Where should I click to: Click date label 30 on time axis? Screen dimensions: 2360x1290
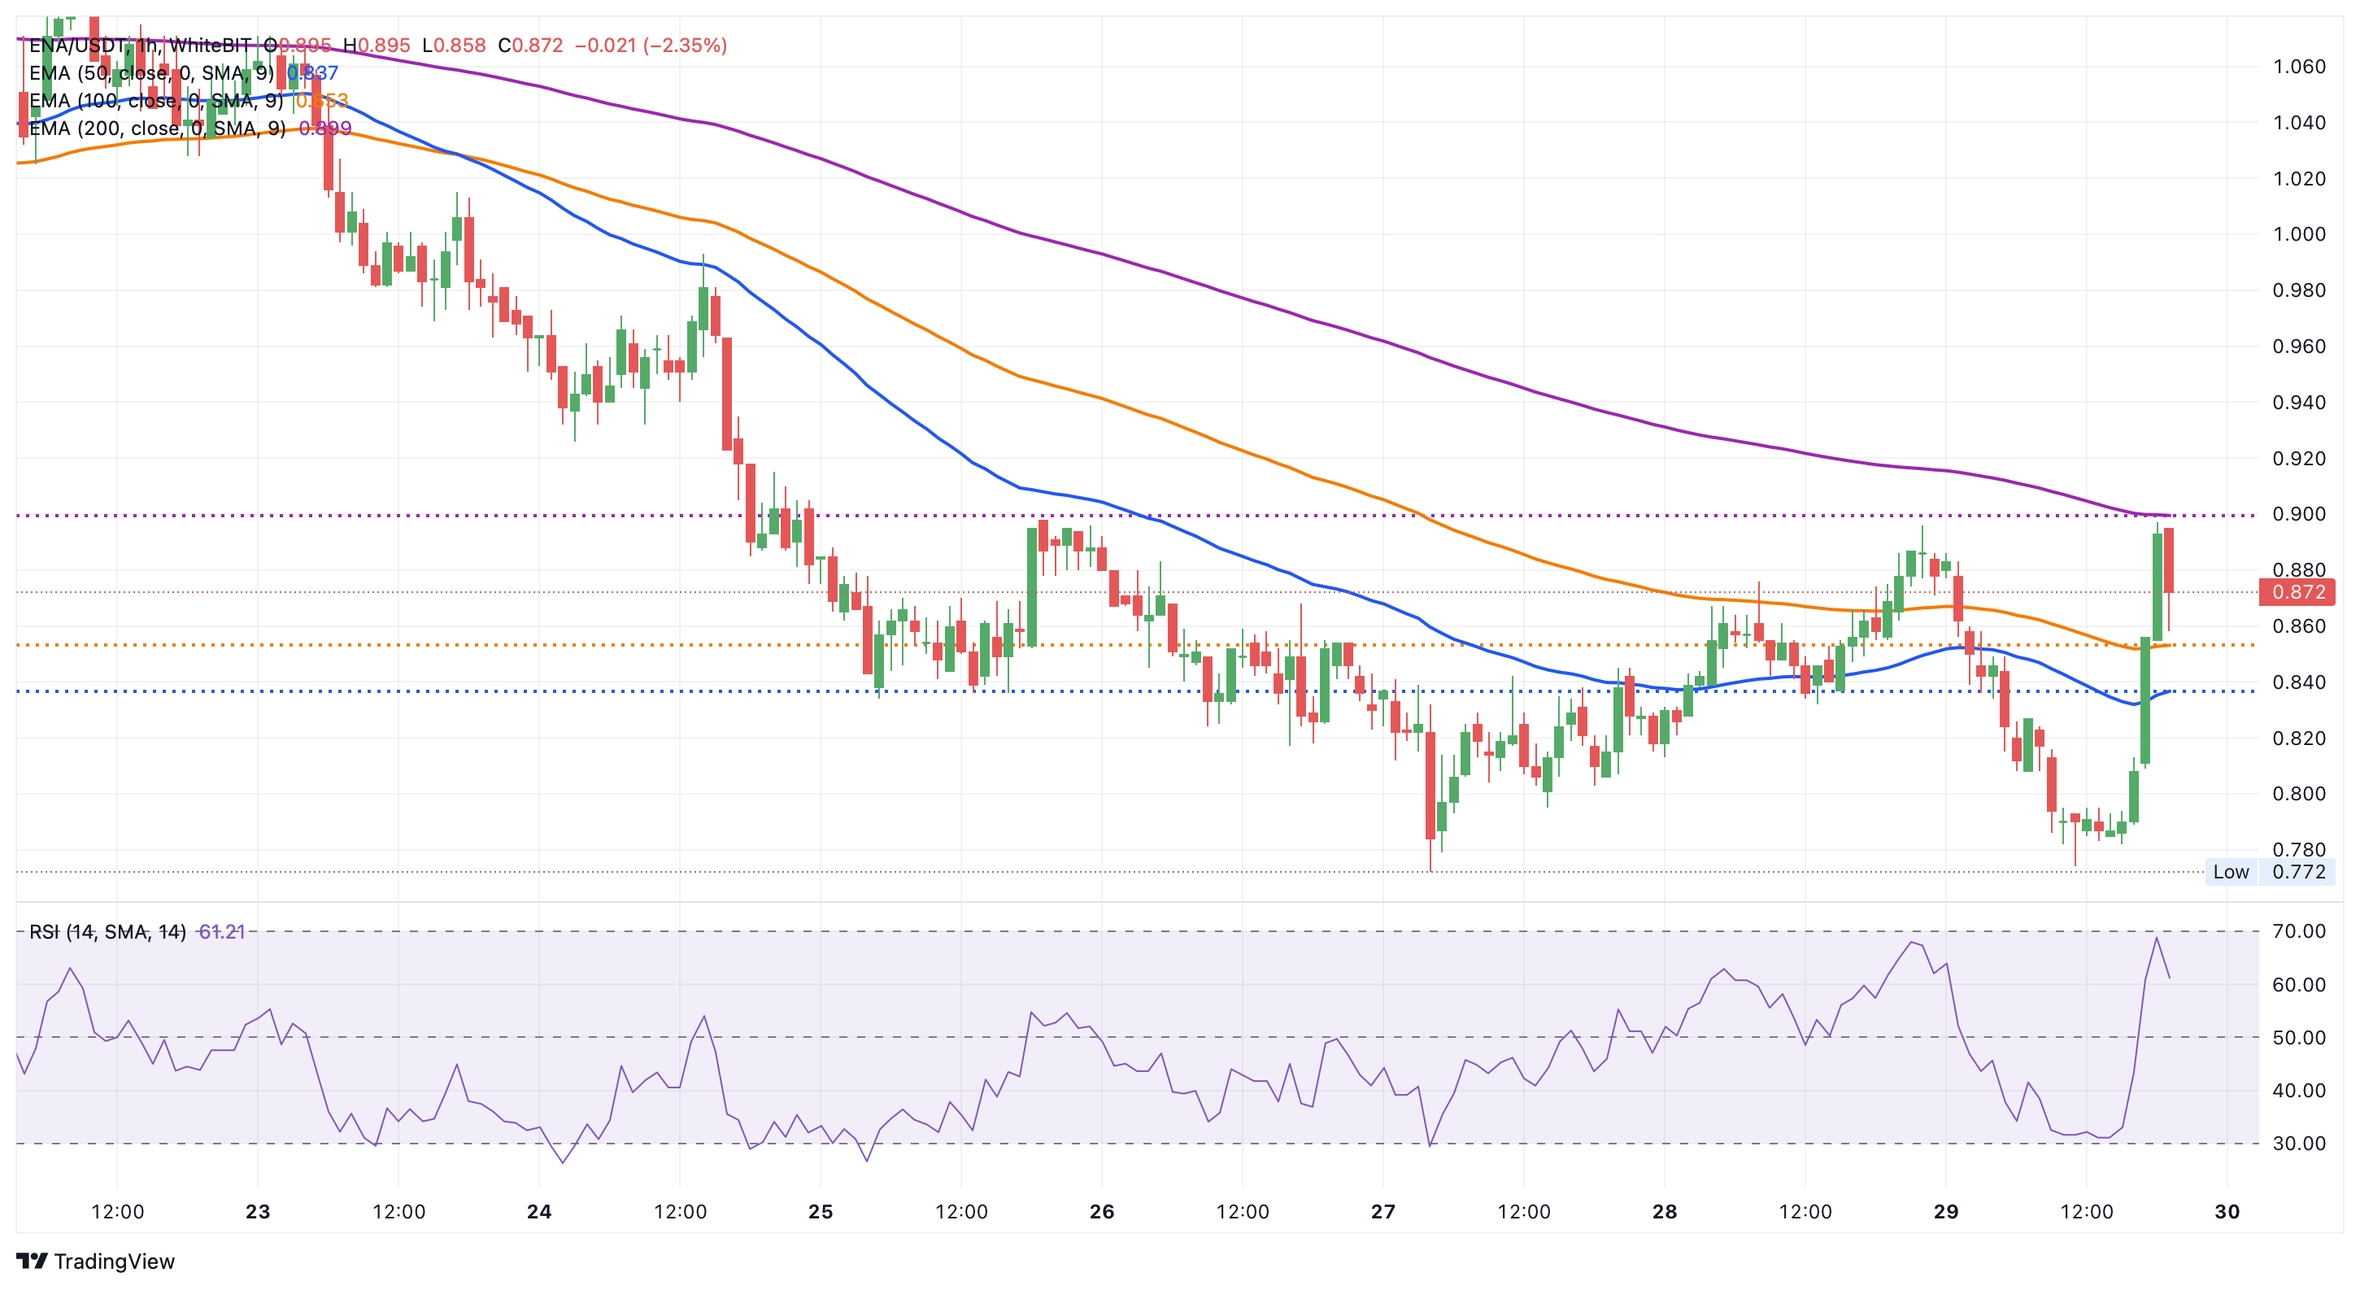point(2227,1212)
